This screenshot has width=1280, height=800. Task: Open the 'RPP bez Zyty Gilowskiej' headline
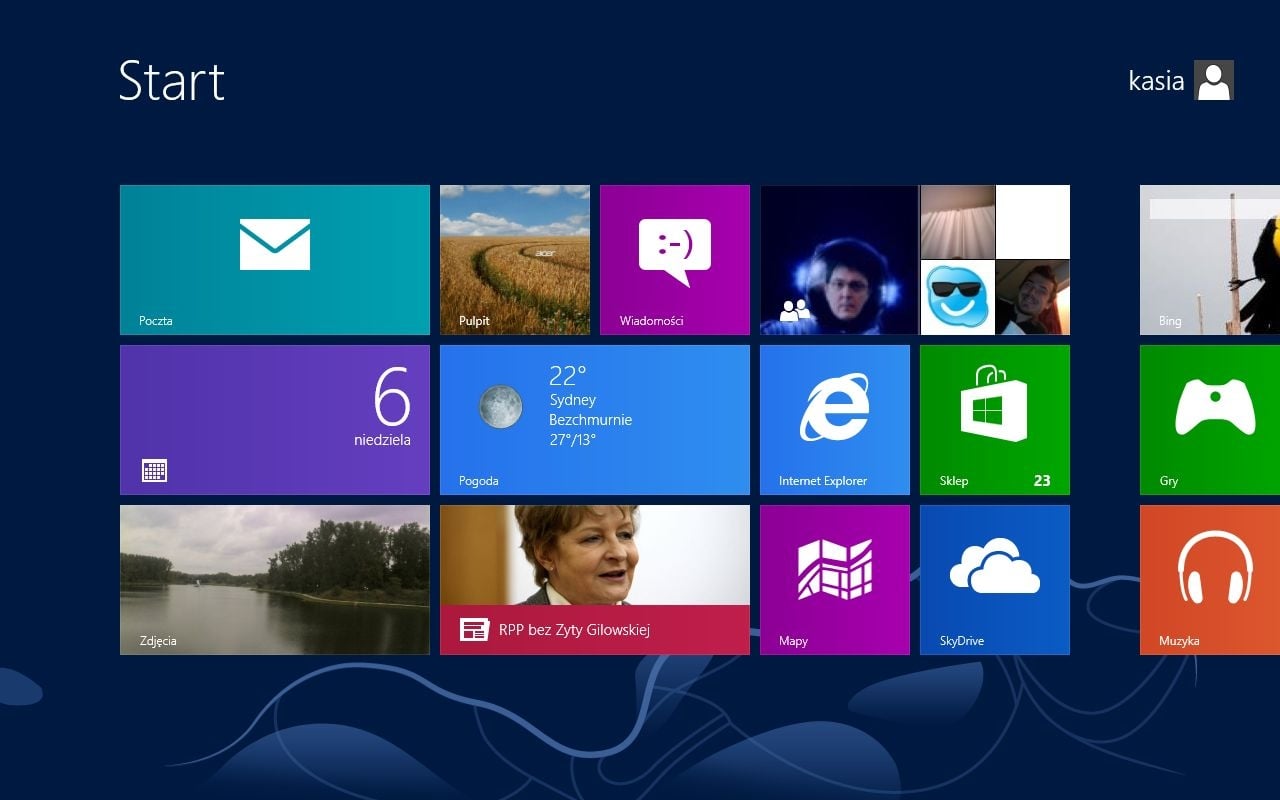point(575,630)
